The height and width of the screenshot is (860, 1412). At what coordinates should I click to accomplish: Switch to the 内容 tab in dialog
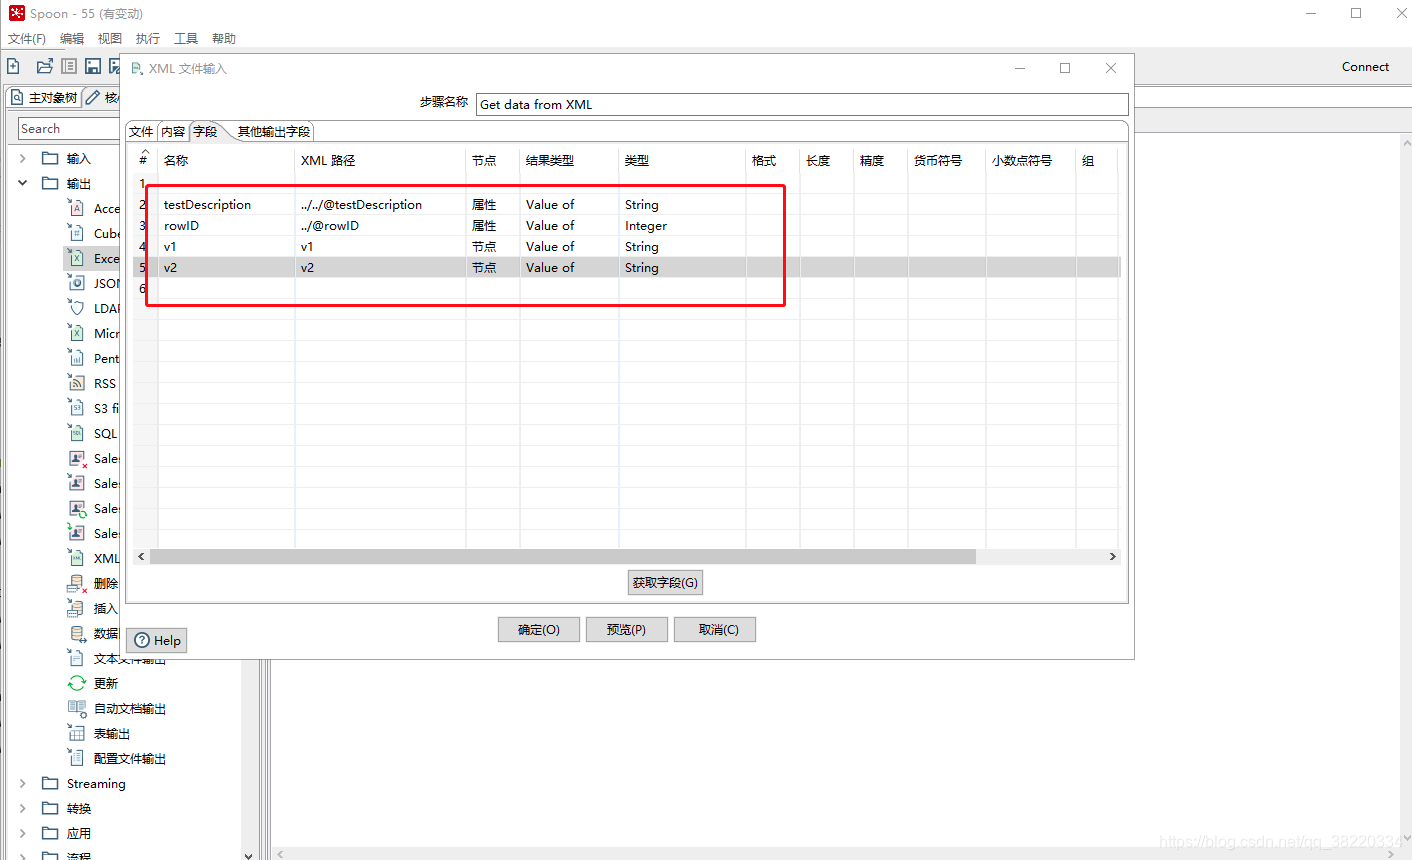(173, 132)
